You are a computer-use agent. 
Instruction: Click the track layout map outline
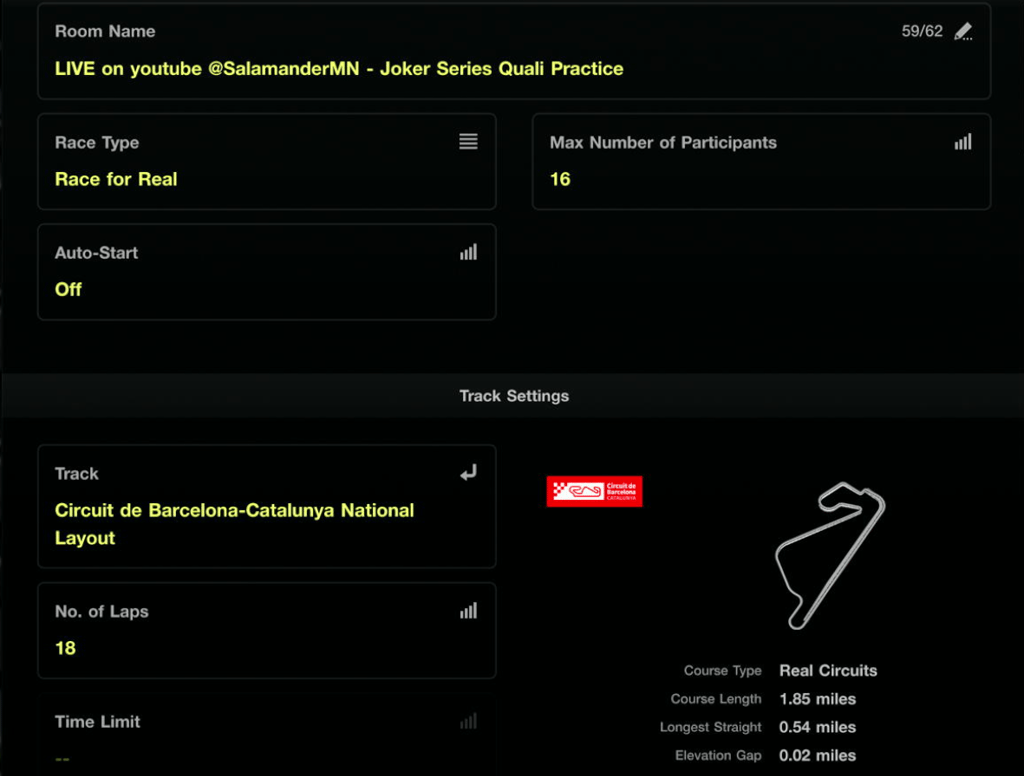pos(830,556)
